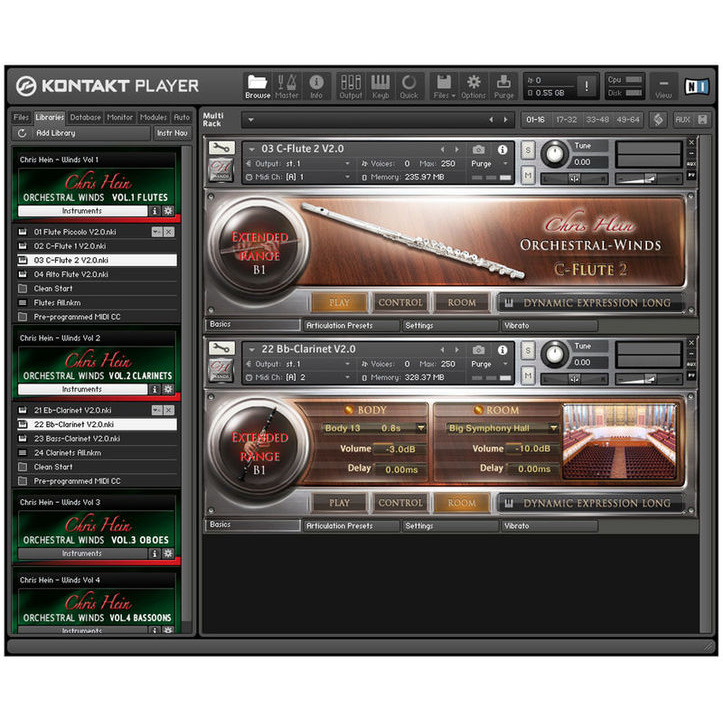Image resolution: width=723 pixels, height=723 pixels.
Task: Solo the Bb-Clarinet instrument
Action: click(528, 350)
